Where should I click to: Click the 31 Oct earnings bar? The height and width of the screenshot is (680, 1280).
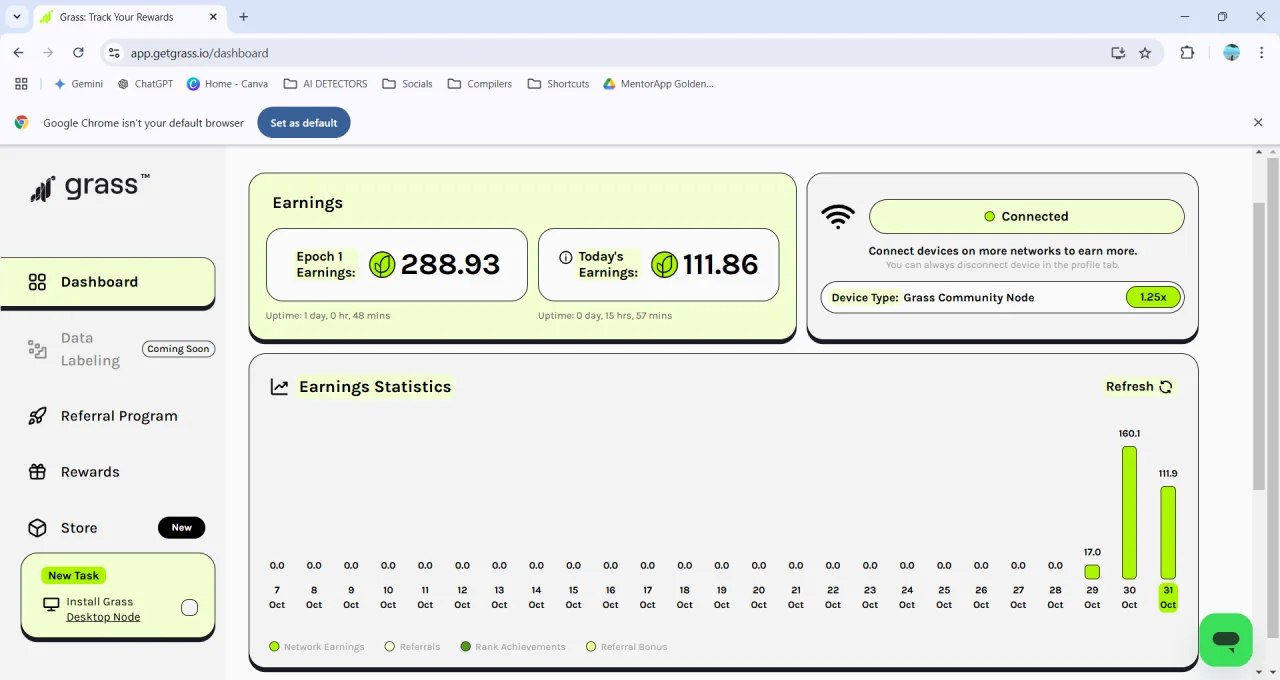pyautogui.click(x=1167, y=532)
